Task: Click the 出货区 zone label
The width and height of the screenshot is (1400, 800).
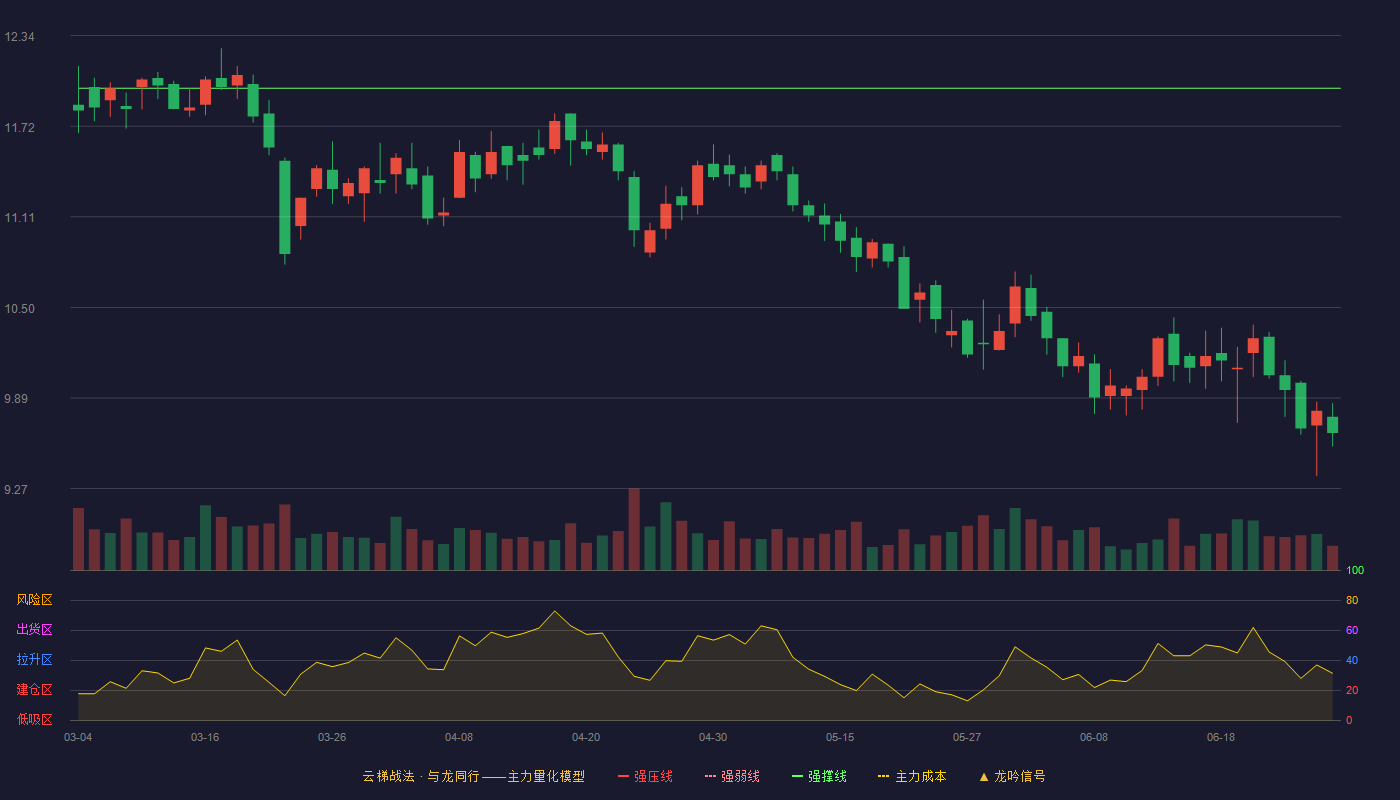Action: pos(34,630)
